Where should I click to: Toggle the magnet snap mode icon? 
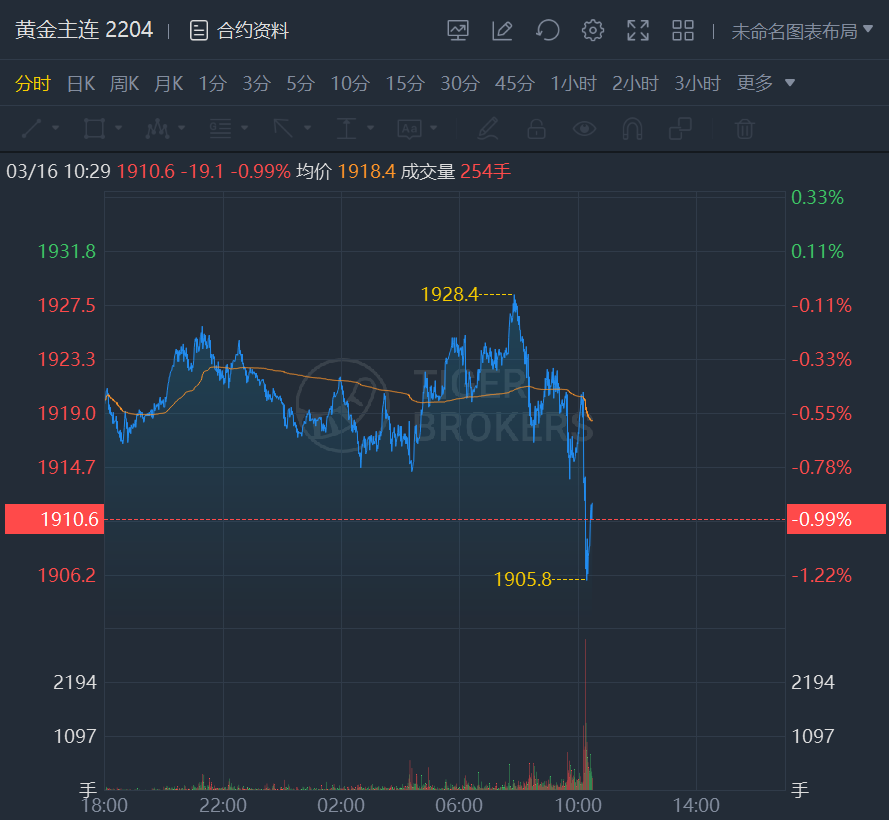tap(632, 128)
